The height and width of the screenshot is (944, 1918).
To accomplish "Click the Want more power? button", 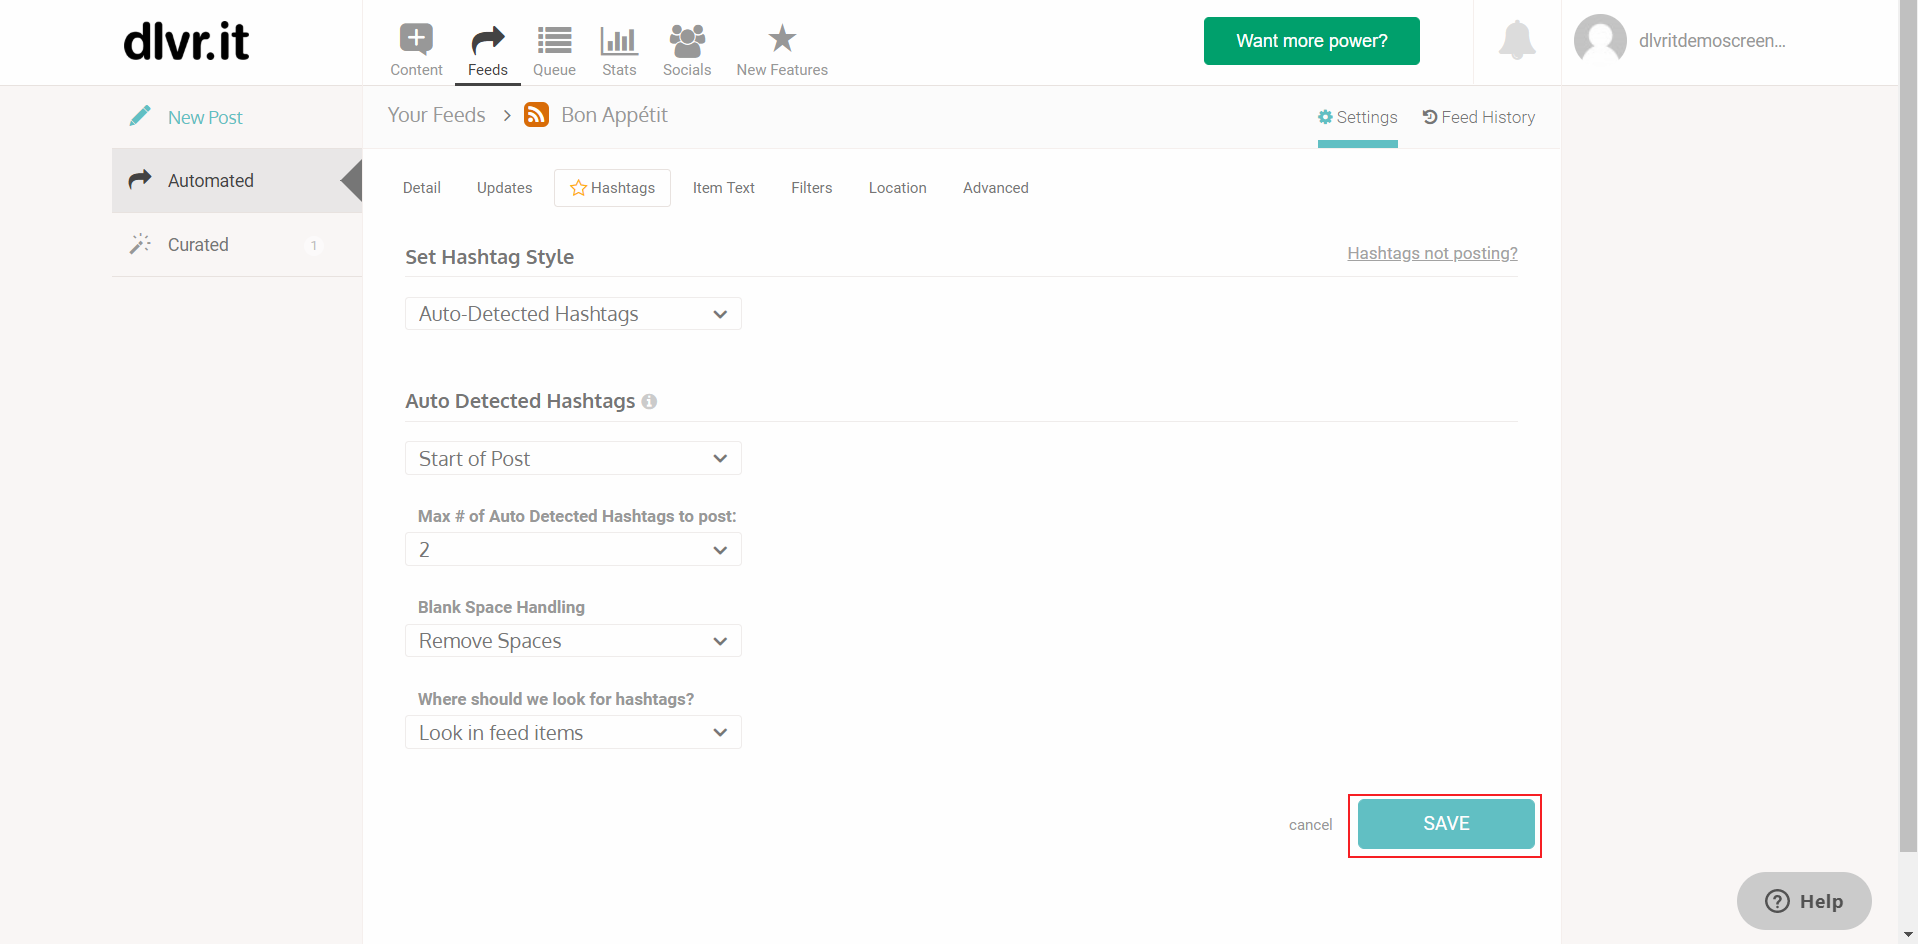I will [x=1312, y=41].
